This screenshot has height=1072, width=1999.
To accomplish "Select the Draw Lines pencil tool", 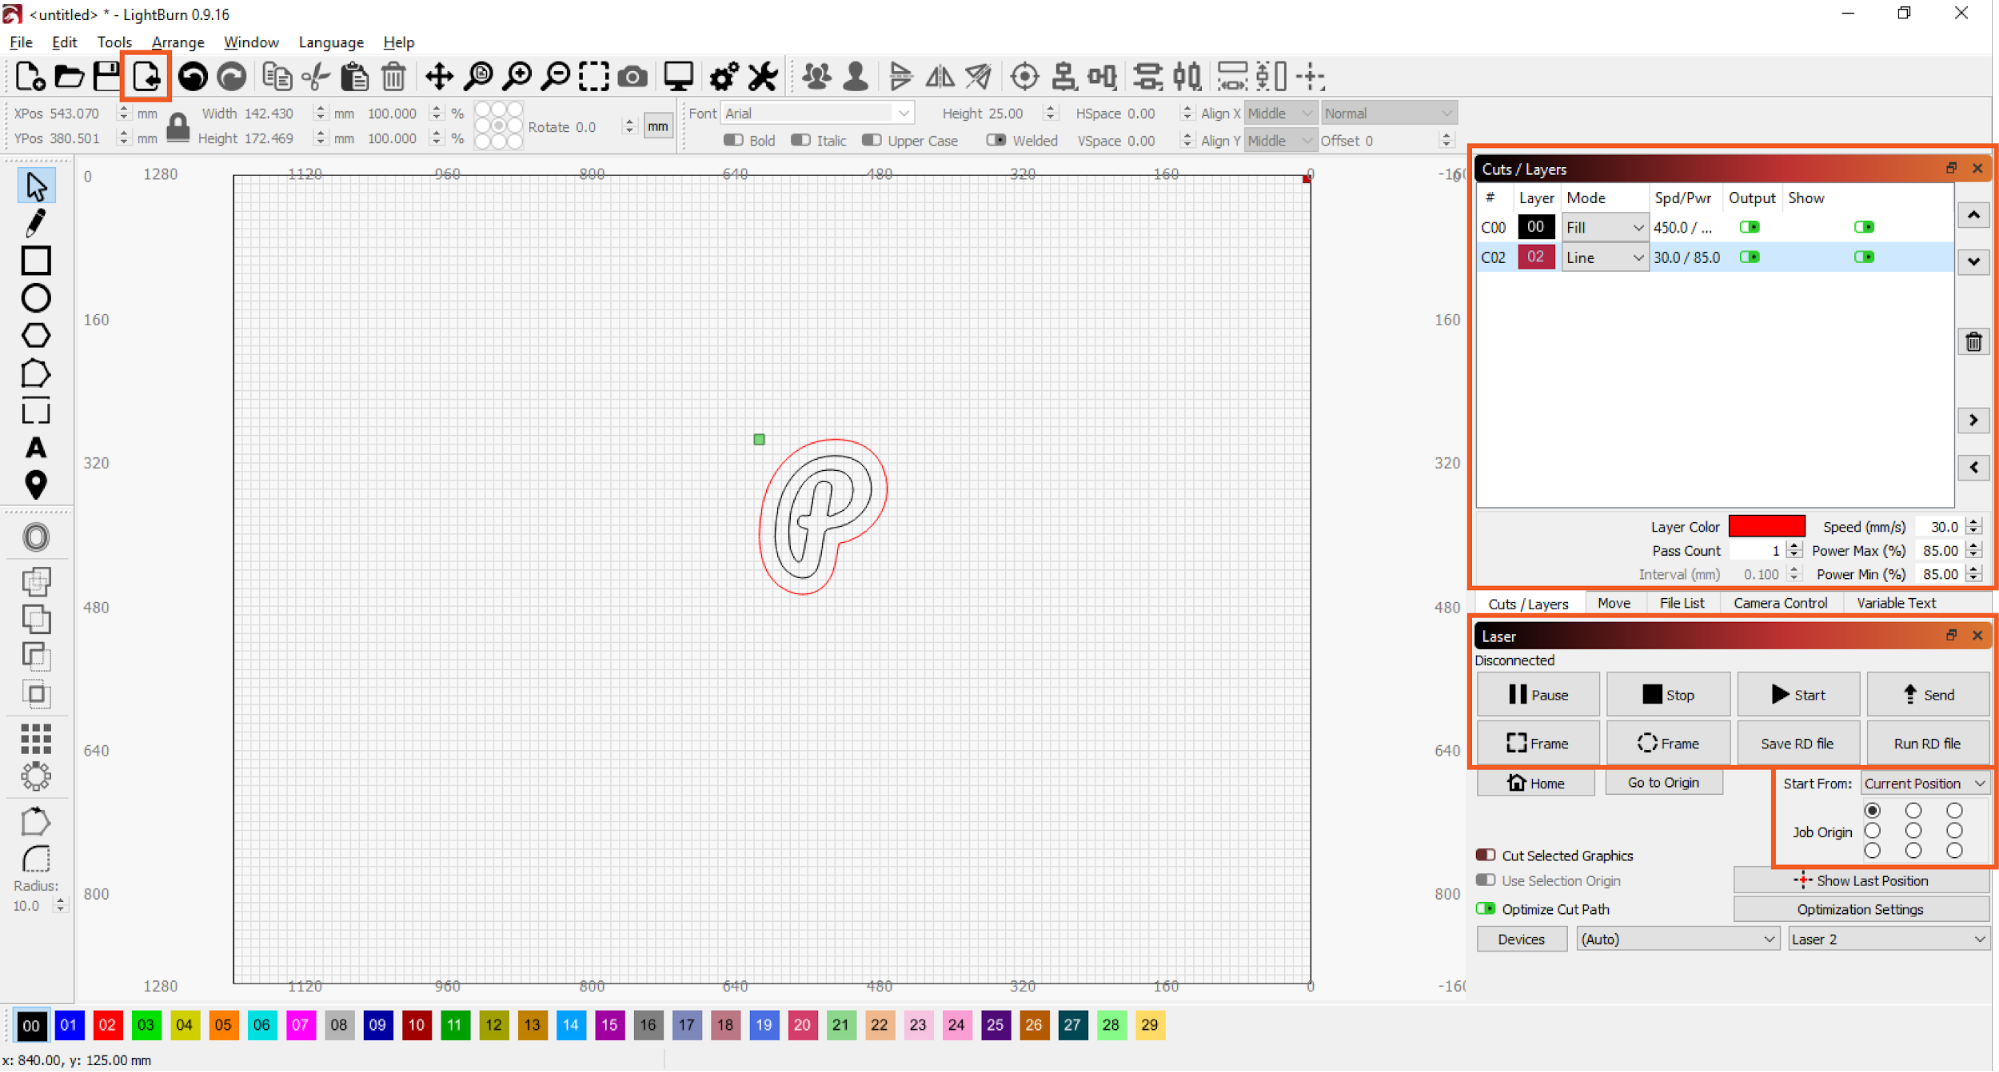I will click(36, 223).
